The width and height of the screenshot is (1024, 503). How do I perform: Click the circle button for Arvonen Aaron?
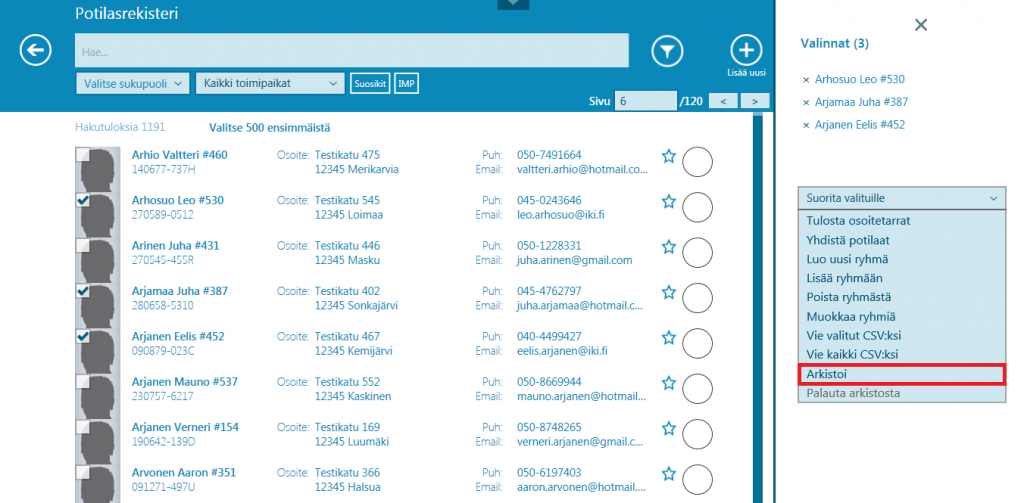(x=697, y=479)
